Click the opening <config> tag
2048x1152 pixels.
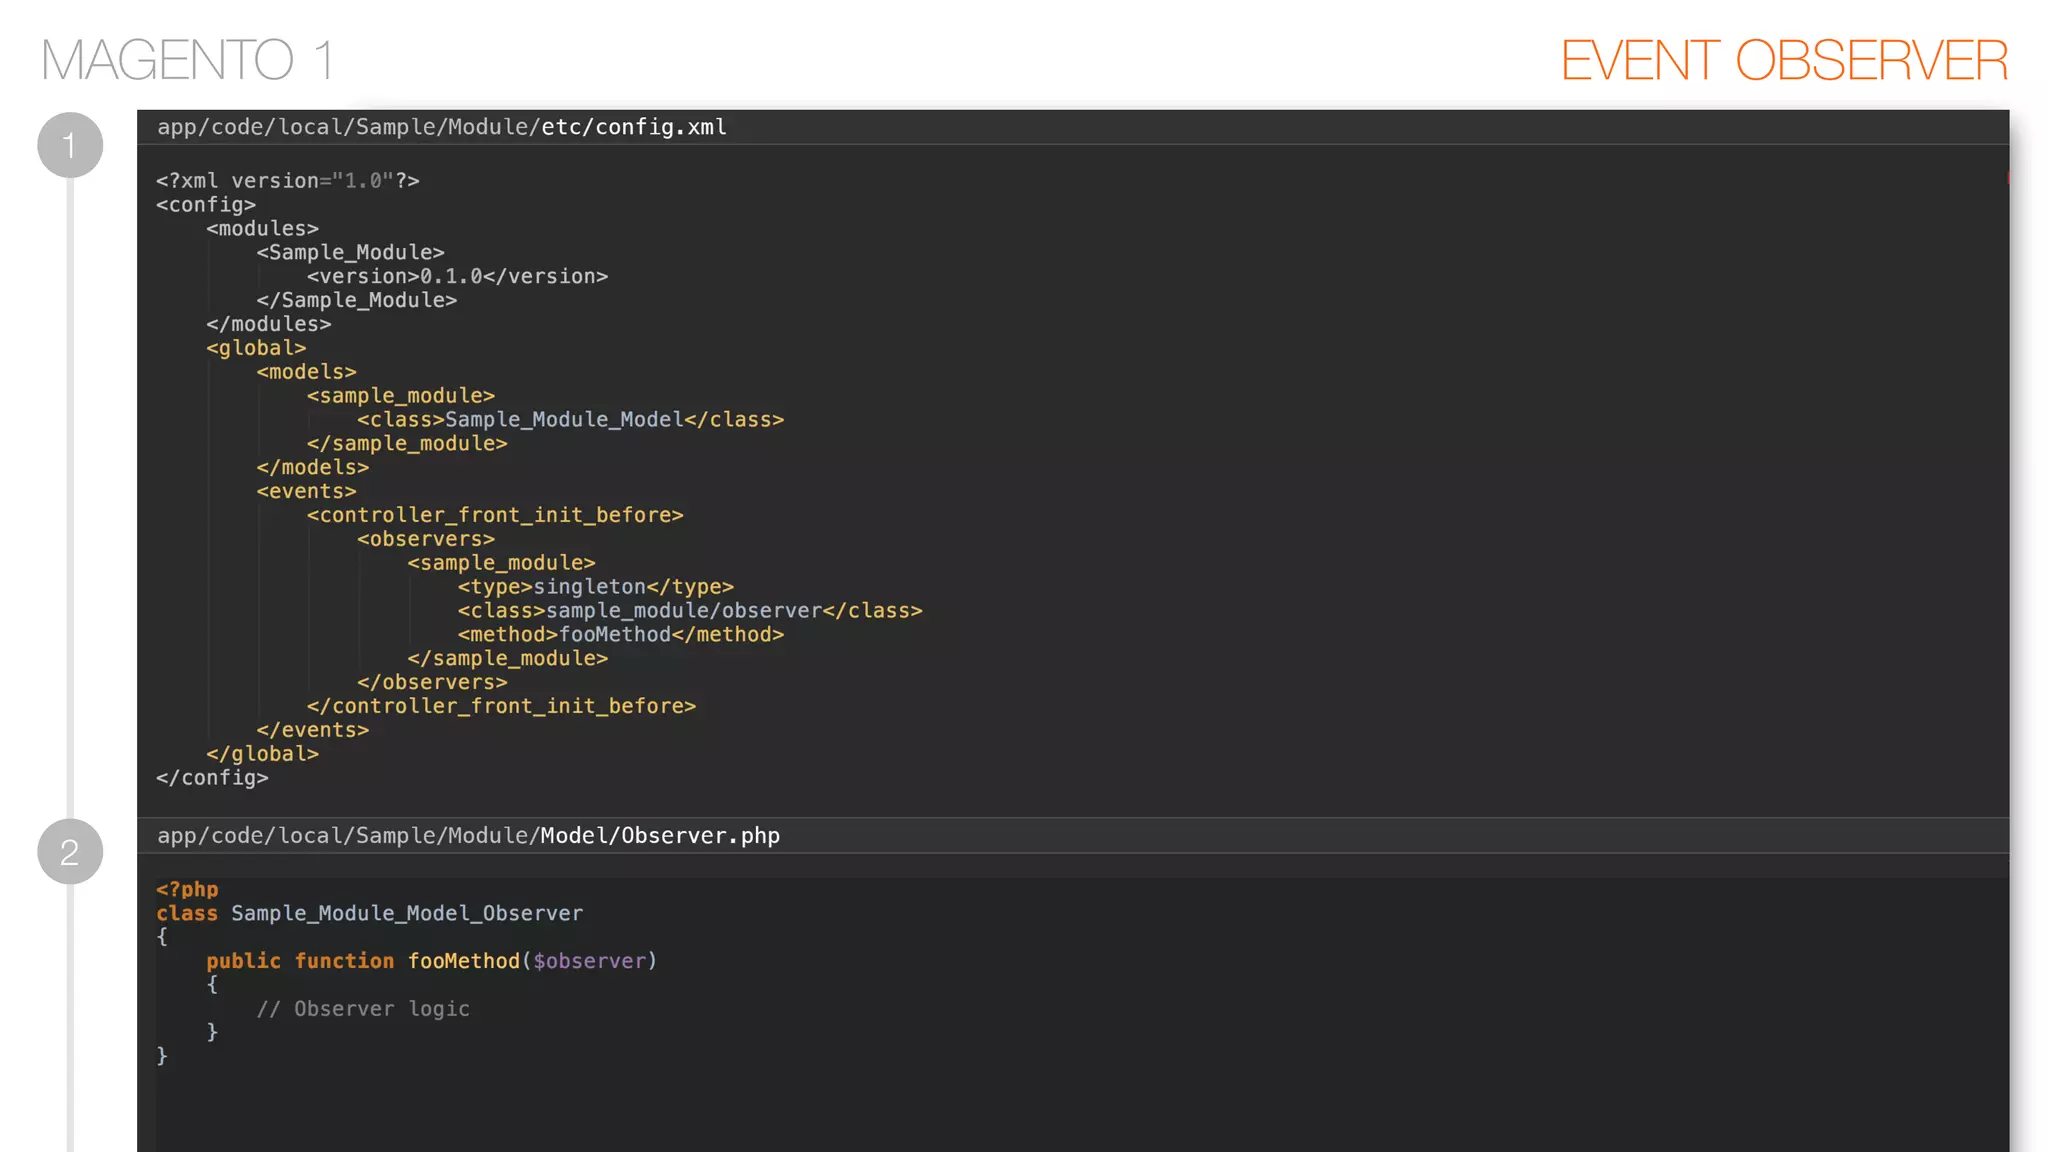[x=206, y=205]
